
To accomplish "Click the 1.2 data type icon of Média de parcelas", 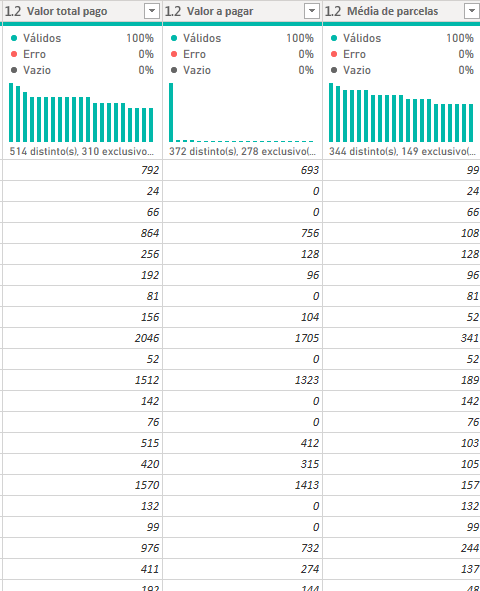I will click(x=333, y=11).
